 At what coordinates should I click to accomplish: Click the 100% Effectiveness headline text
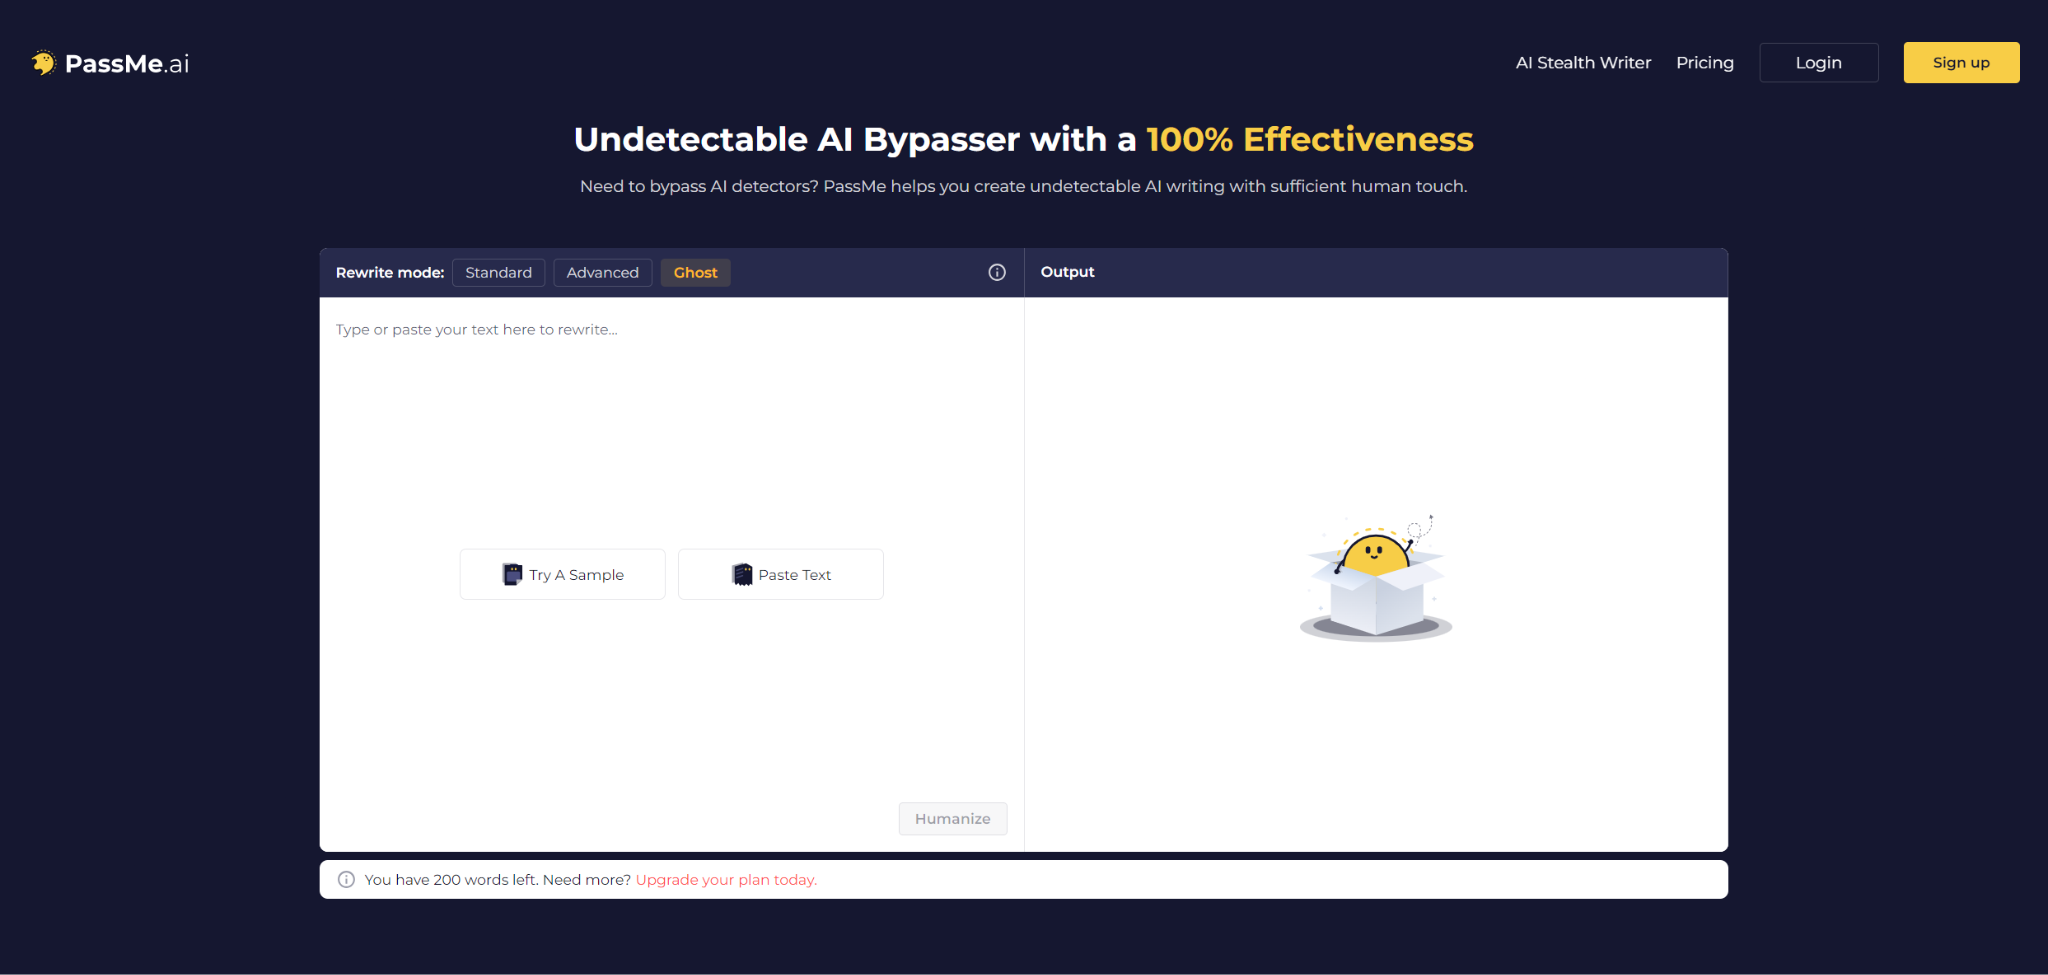pyautogui.click(x=1309, y=139)
